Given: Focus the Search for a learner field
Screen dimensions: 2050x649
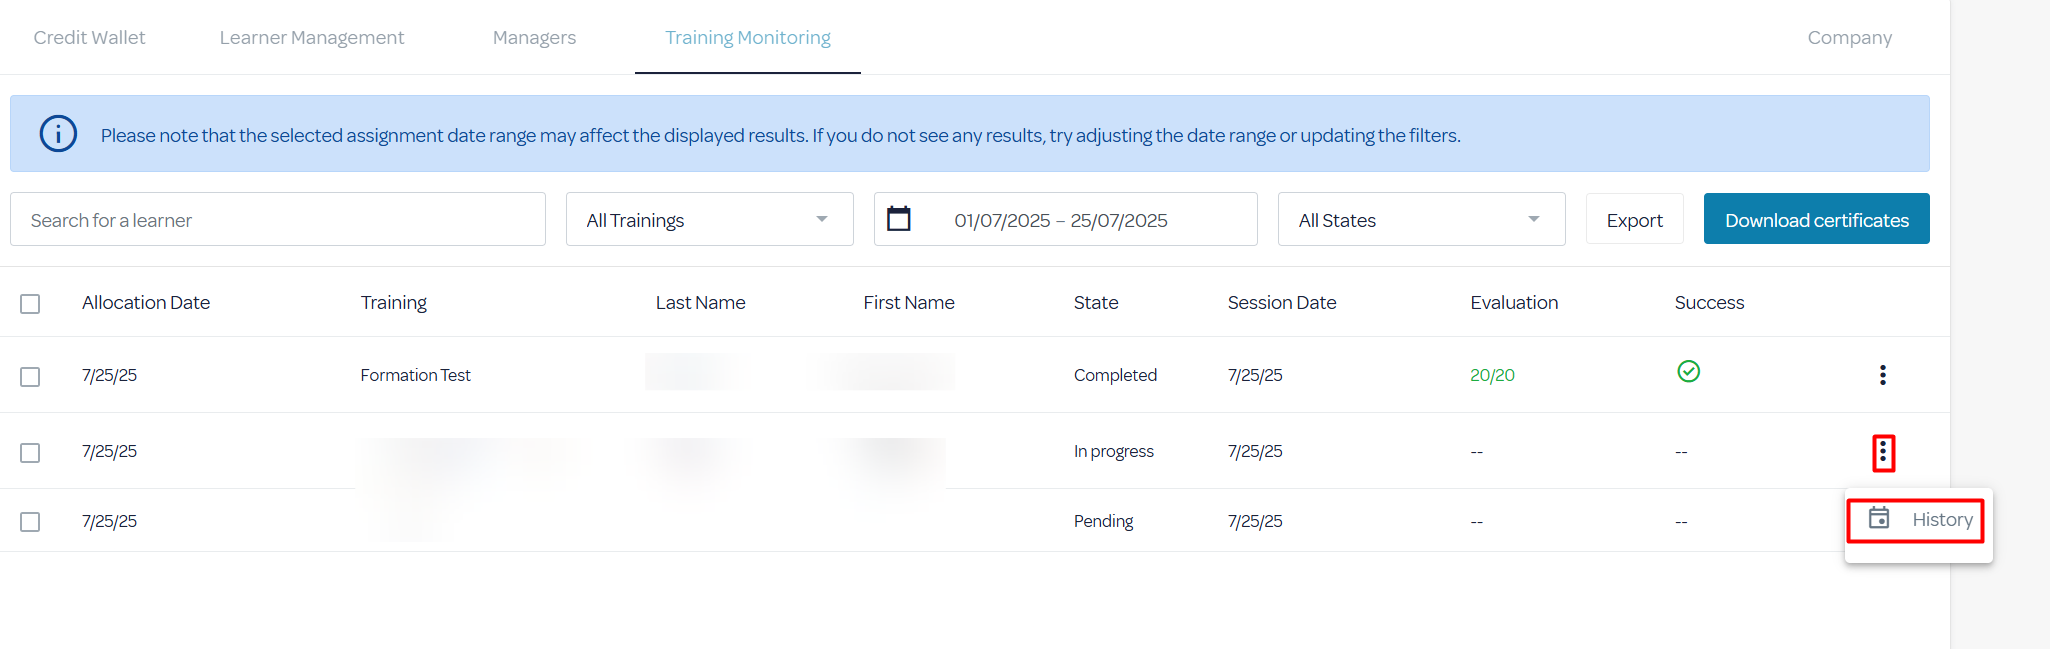Looking at the screenshot, I should pyautogui.click(x=277, y=220).
